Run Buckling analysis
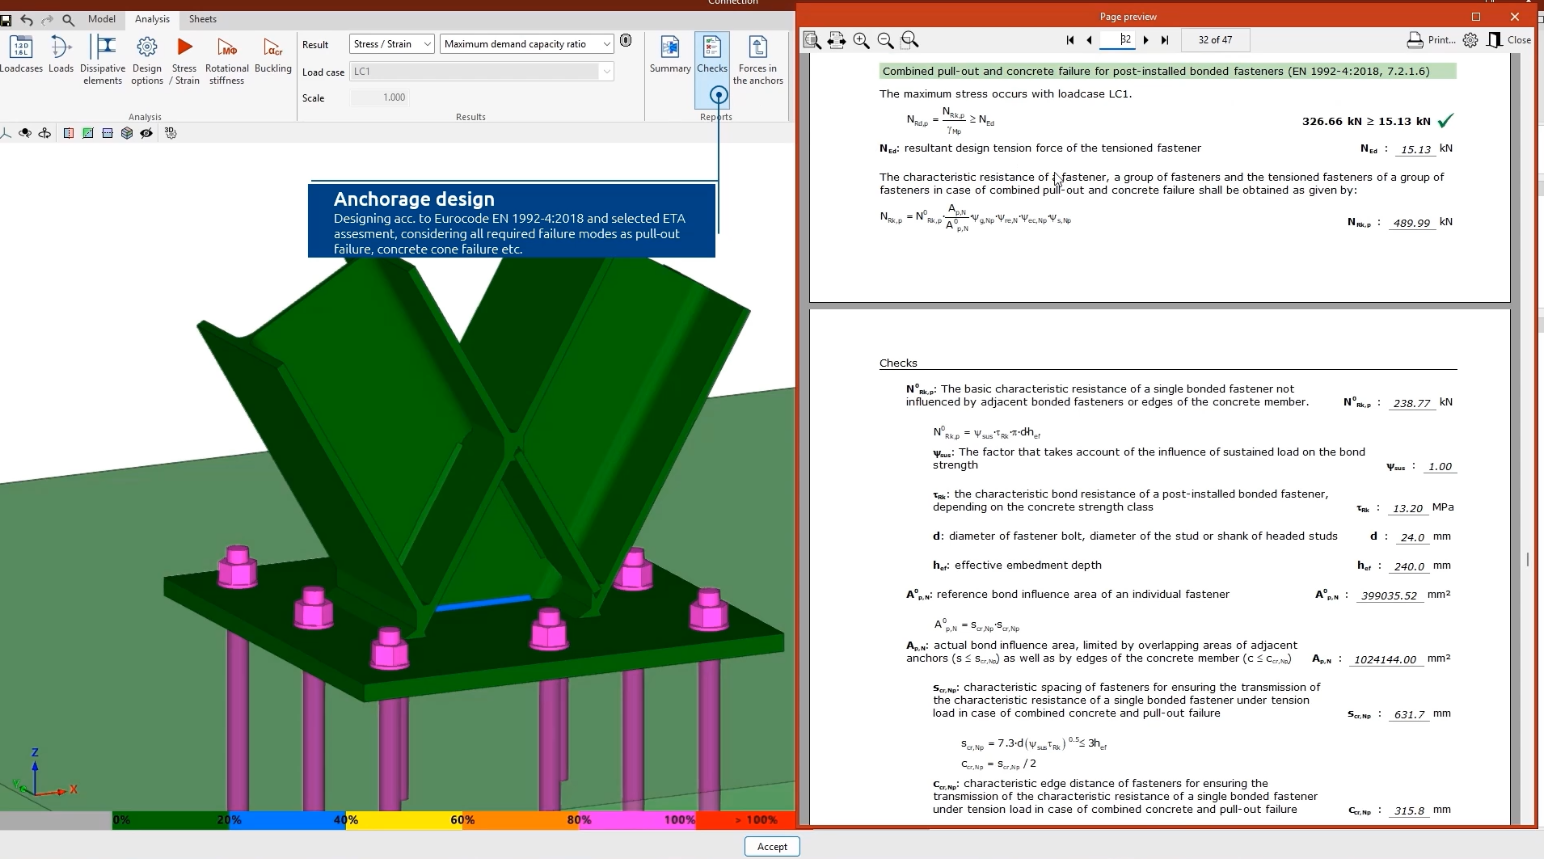1544x859 pixels. [x=272, y=54]
